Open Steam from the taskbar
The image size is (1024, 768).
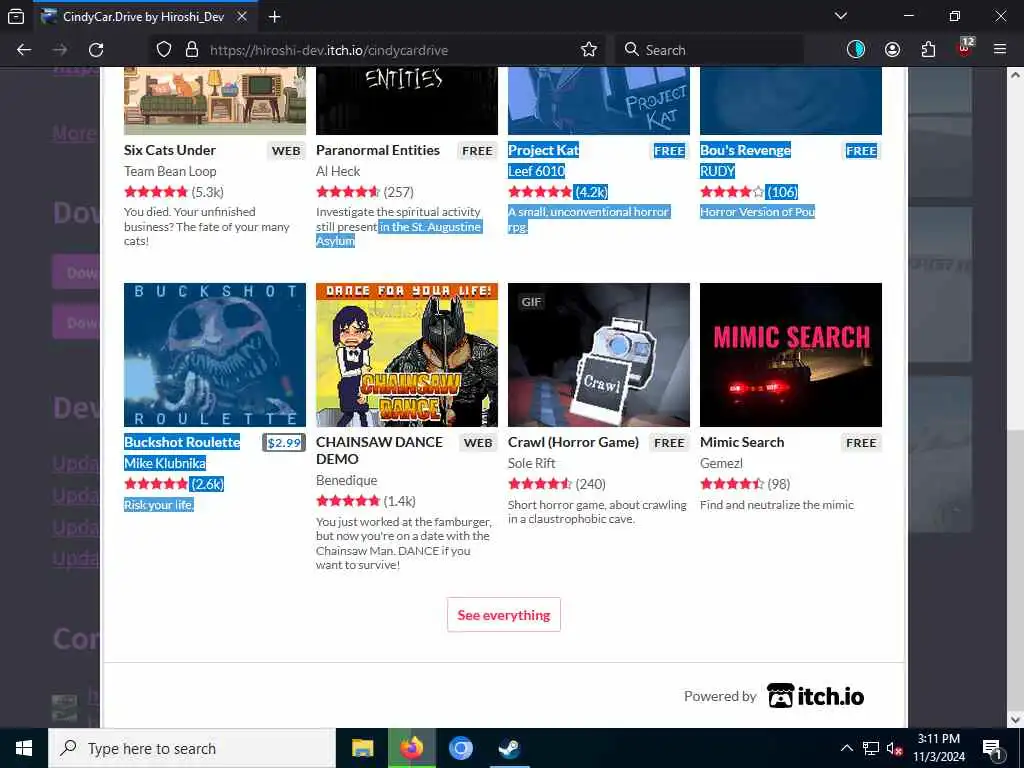tap(509, 748)
